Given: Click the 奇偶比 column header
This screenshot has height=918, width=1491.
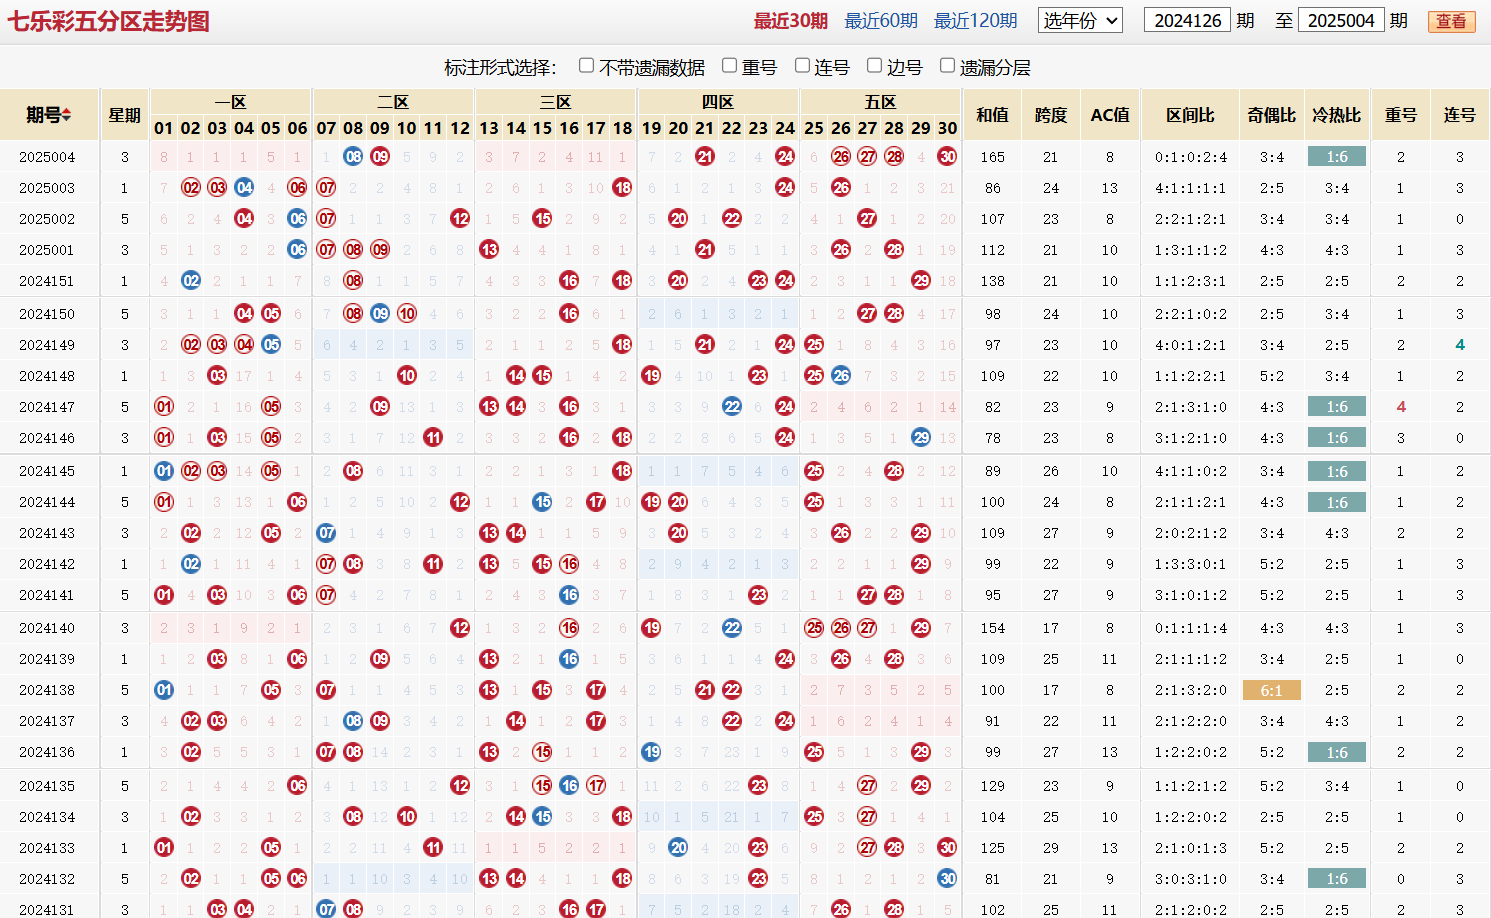Looking at the screenshot, I should pyautogui.click(x=1271, y=115).
